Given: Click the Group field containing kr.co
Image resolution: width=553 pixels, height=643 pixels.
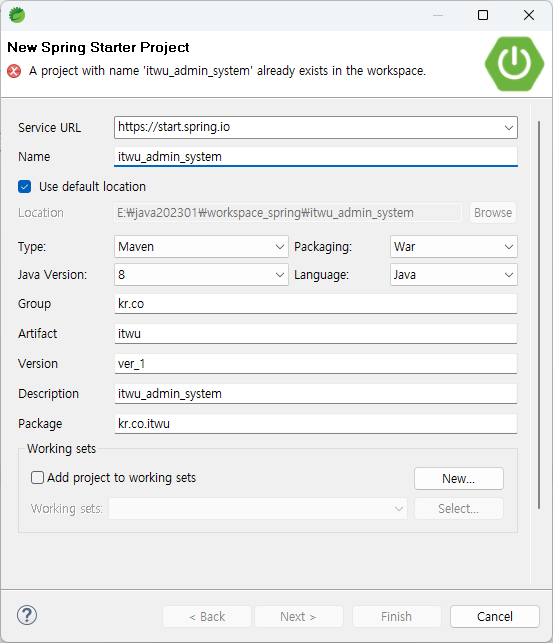Looking at the screenshot, I should (x=316, y=304).
